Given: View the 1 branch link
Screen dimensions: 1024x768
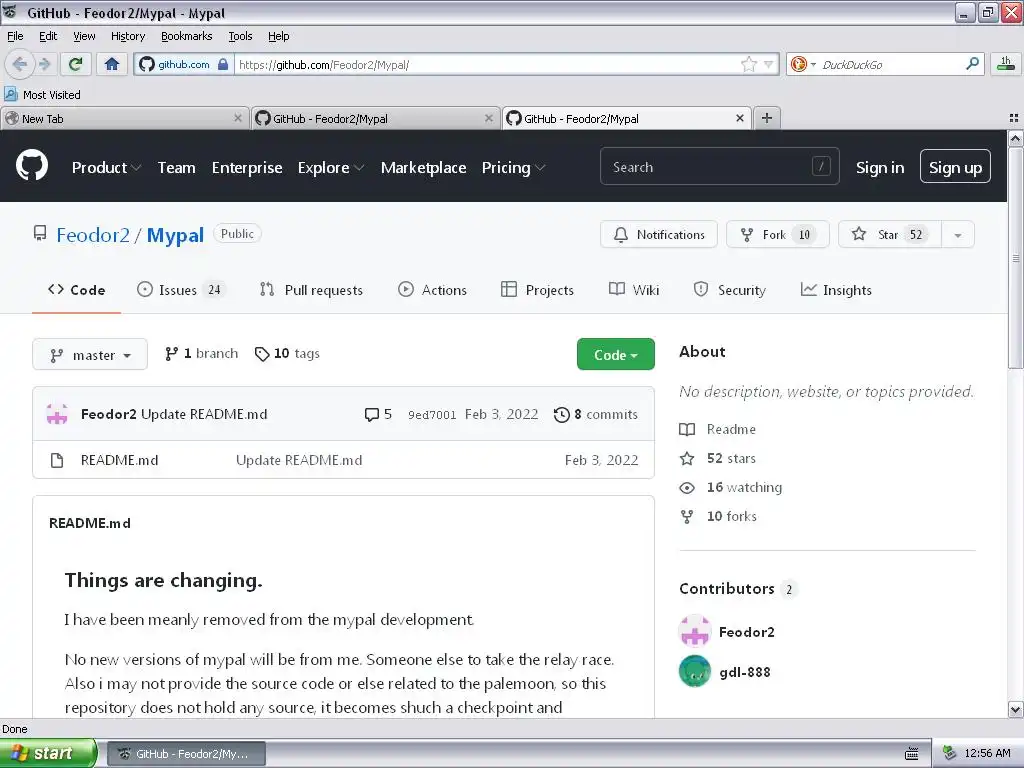Looking at the screenshot, I should pos(201,353).
